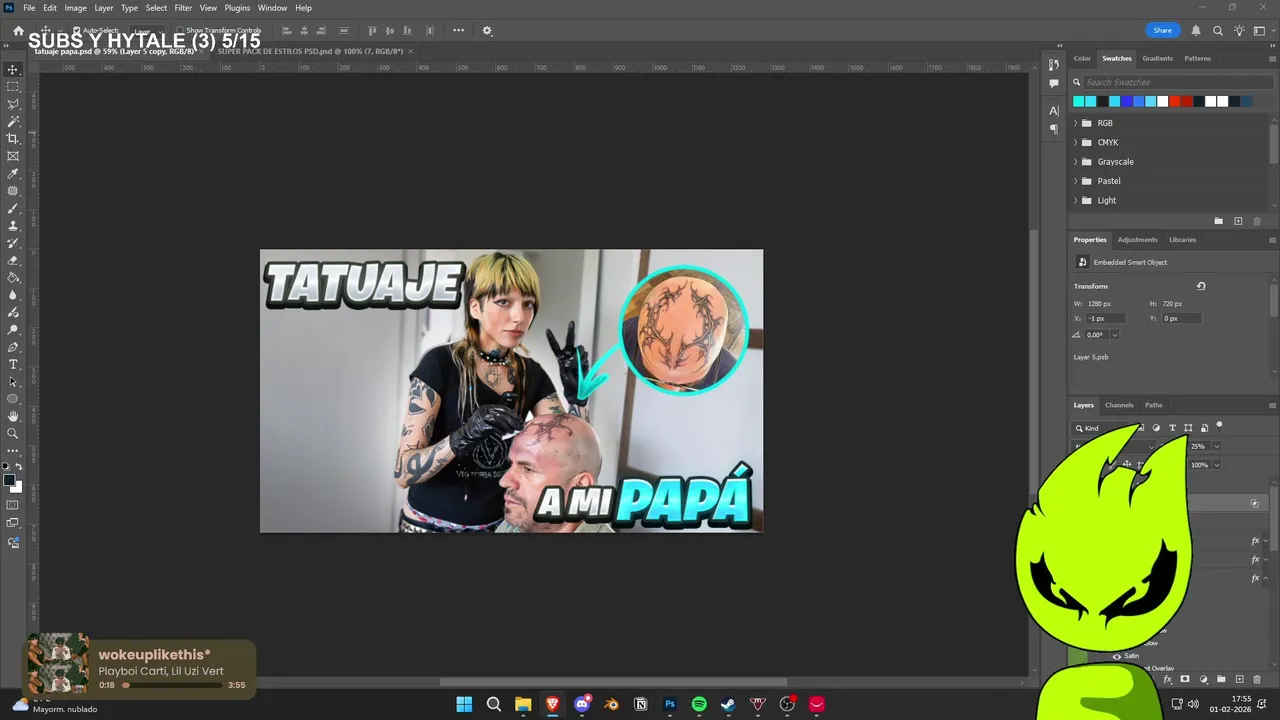Expand the Light swatch group

(1076, 200)
